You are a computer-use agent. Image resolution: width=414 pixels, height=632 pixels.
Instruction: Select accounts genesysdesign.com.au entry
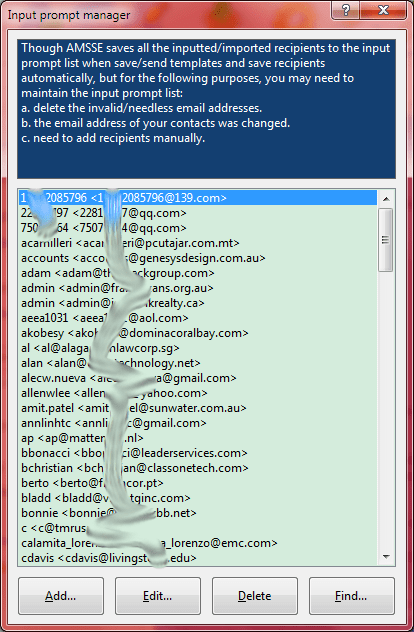[198, 258]
